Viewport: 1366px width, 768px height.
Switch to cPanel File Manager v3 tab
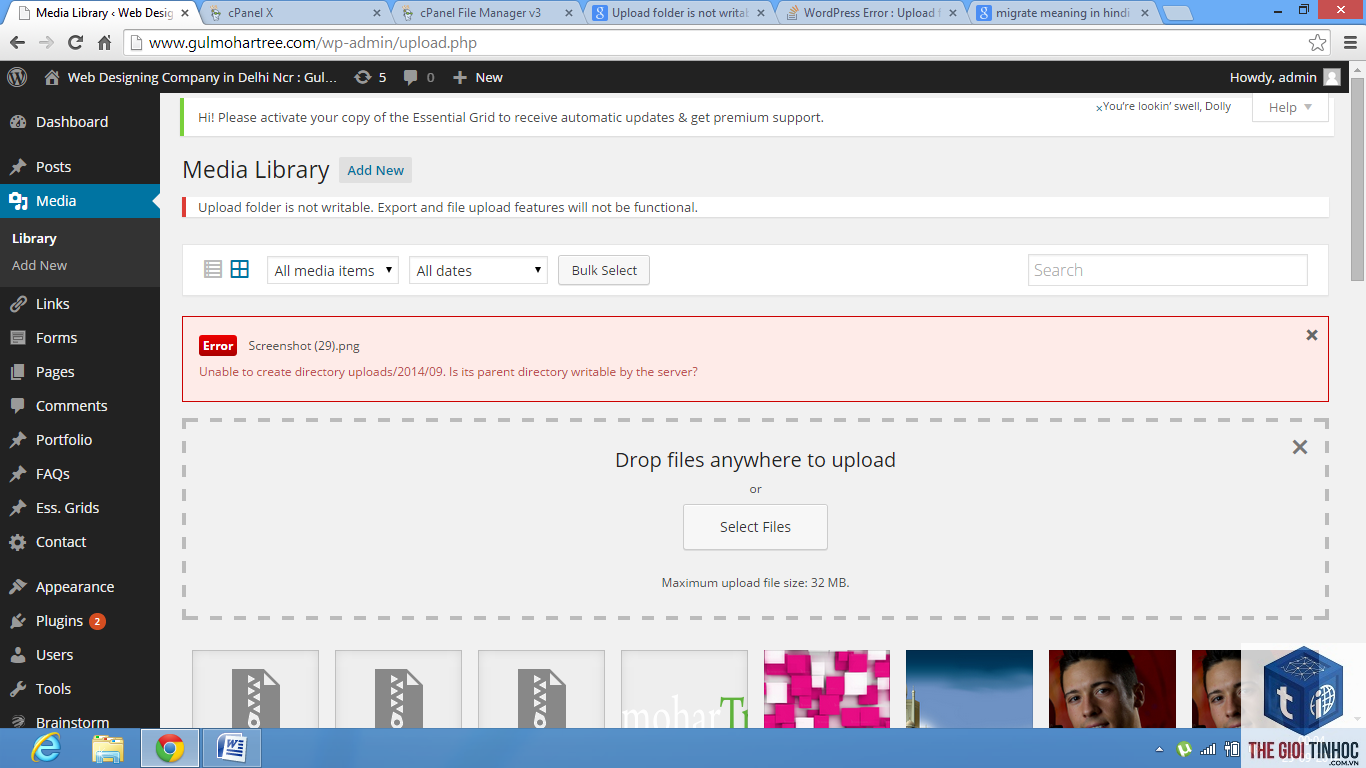tap(487, 13)
